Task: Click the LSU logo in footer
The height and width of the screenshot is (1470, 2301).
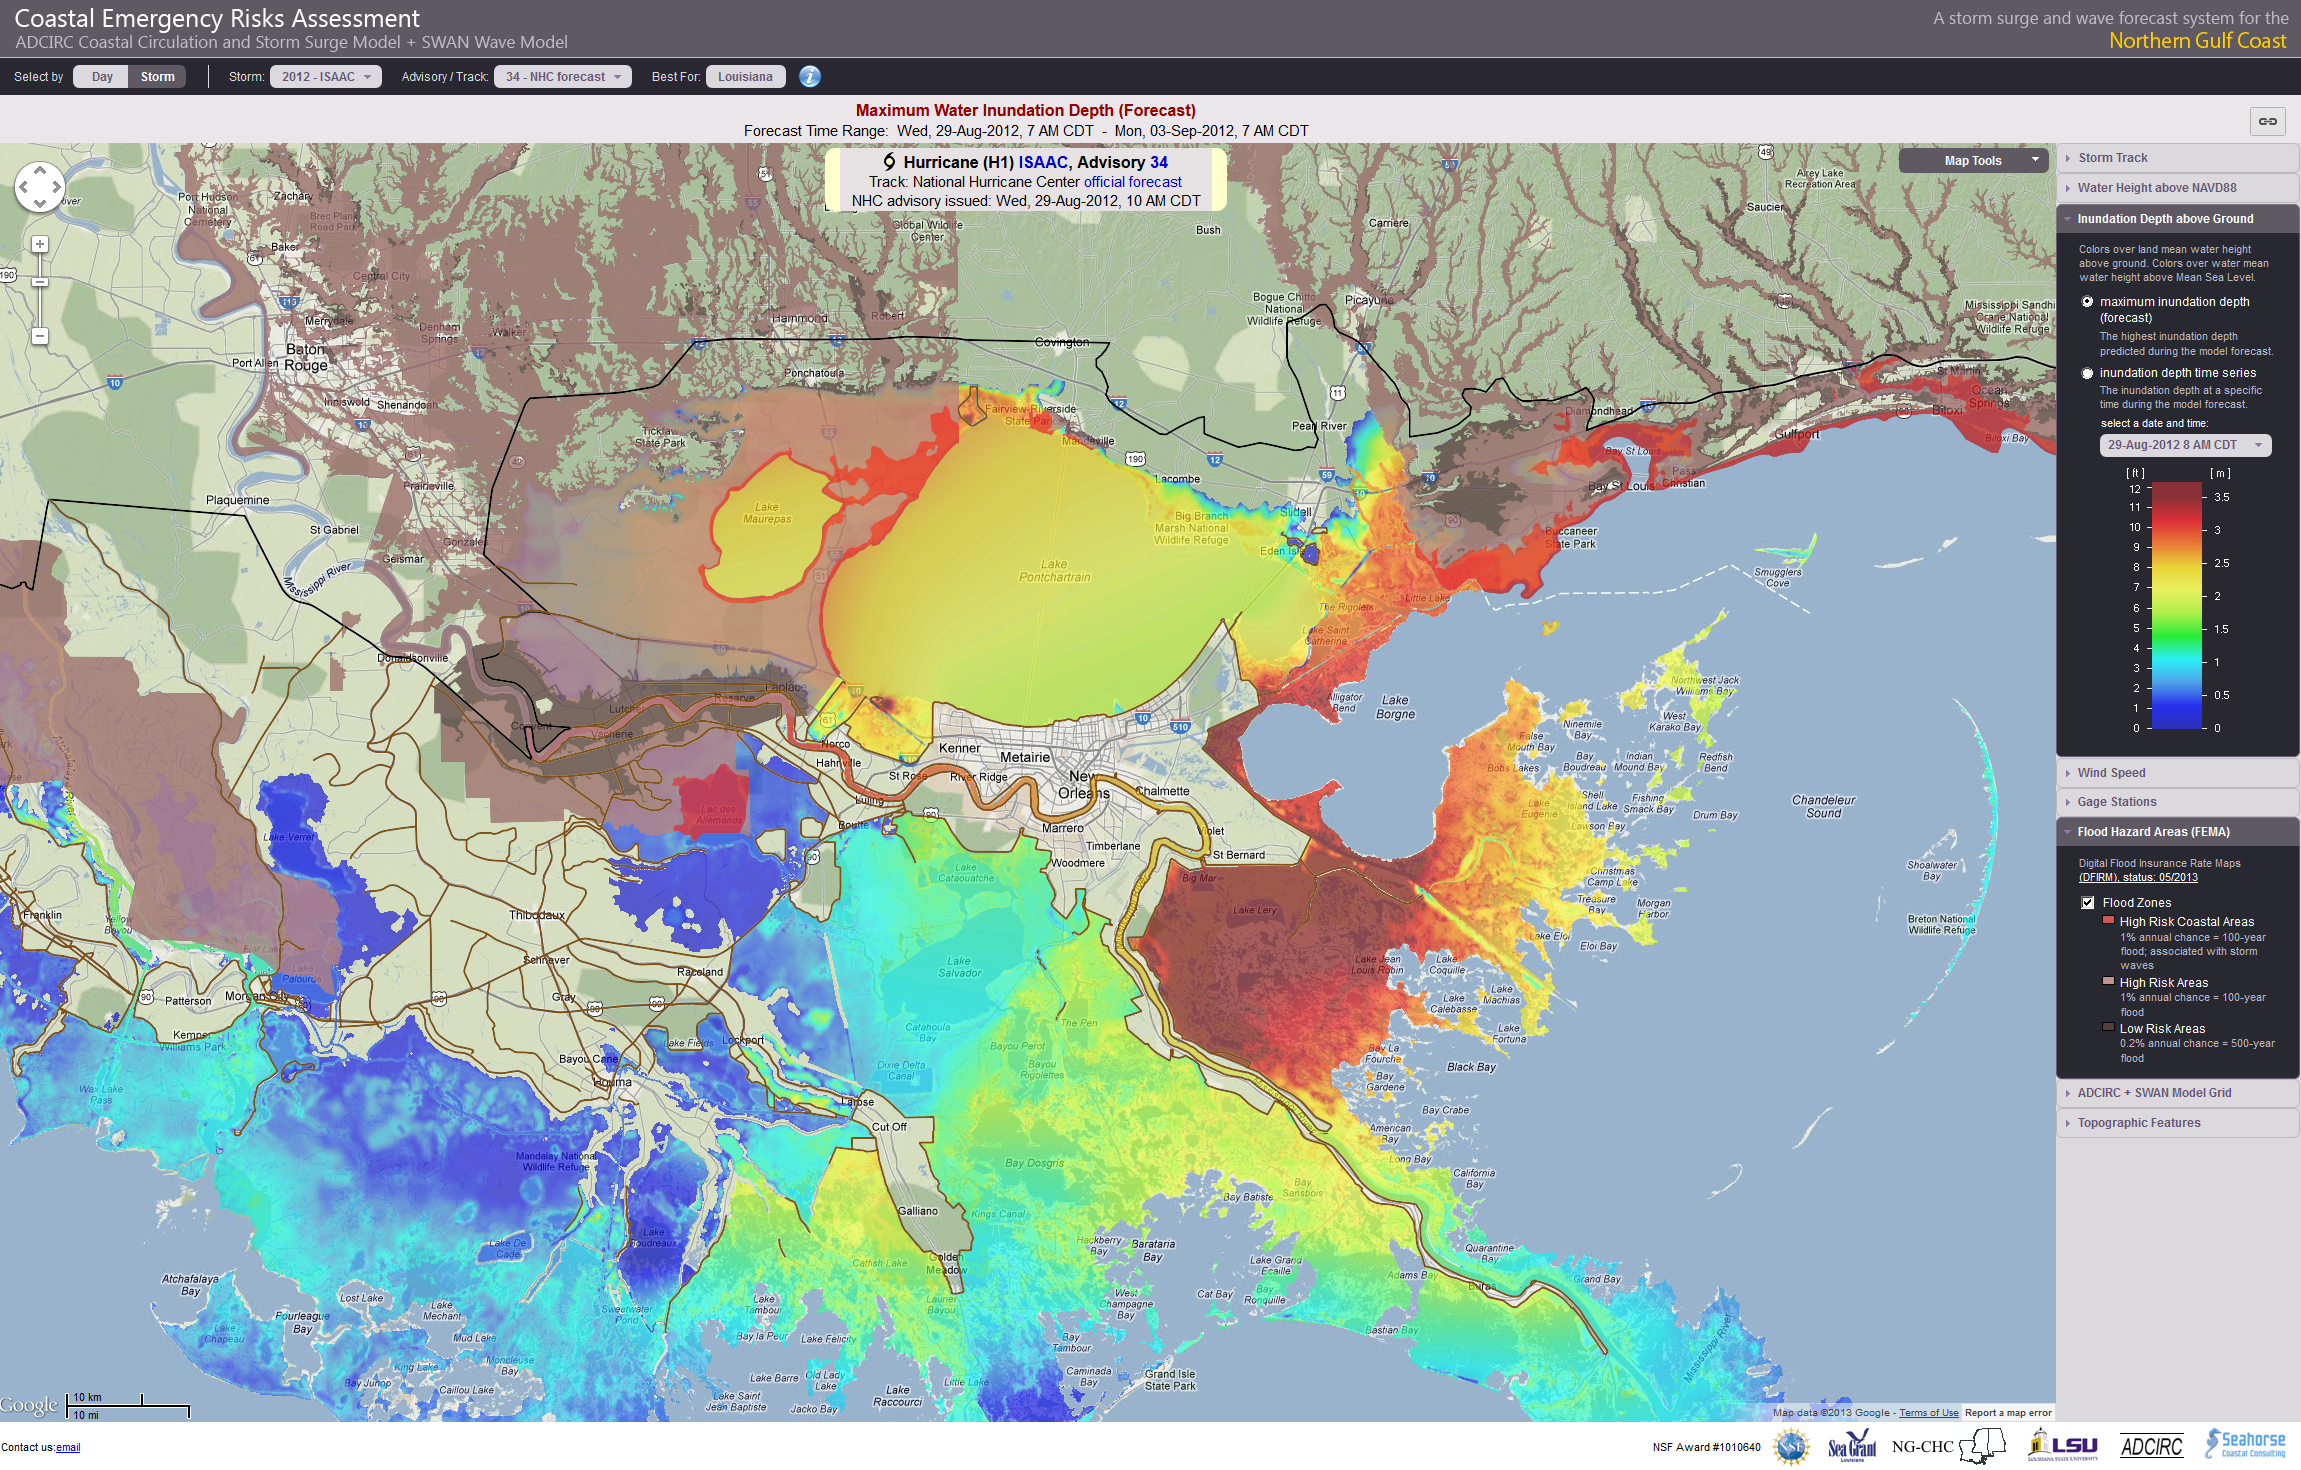Action: click(x=2063, y=1445)
